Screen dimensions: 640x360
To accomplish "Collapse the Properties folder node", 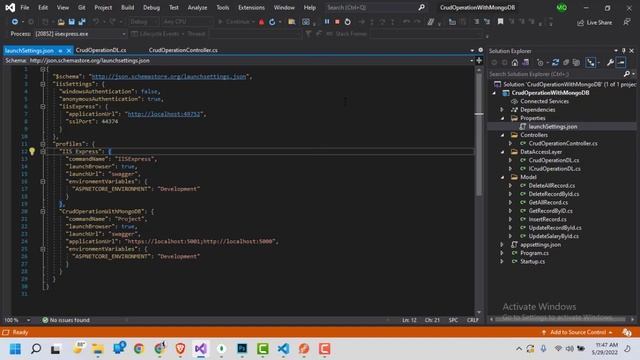I will click(502, 118).
